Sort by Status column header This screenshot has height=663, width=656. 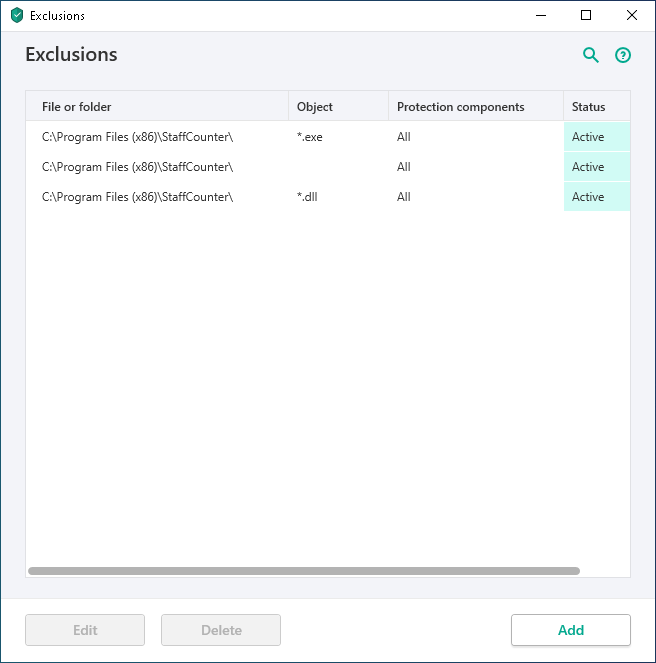point(597,107)
